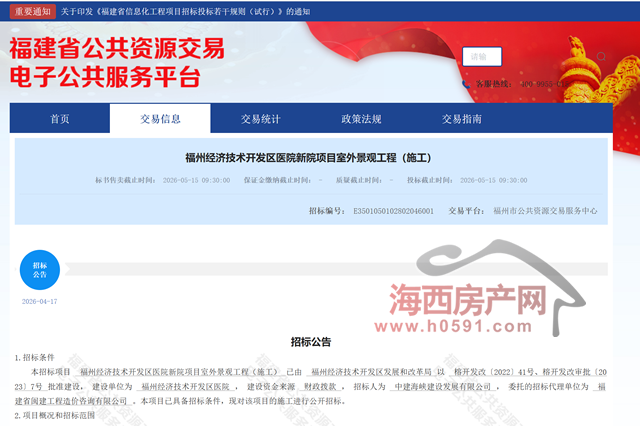Go to the 政策法规 tab
Screen dimensions: 640x426
pos(361,119)
